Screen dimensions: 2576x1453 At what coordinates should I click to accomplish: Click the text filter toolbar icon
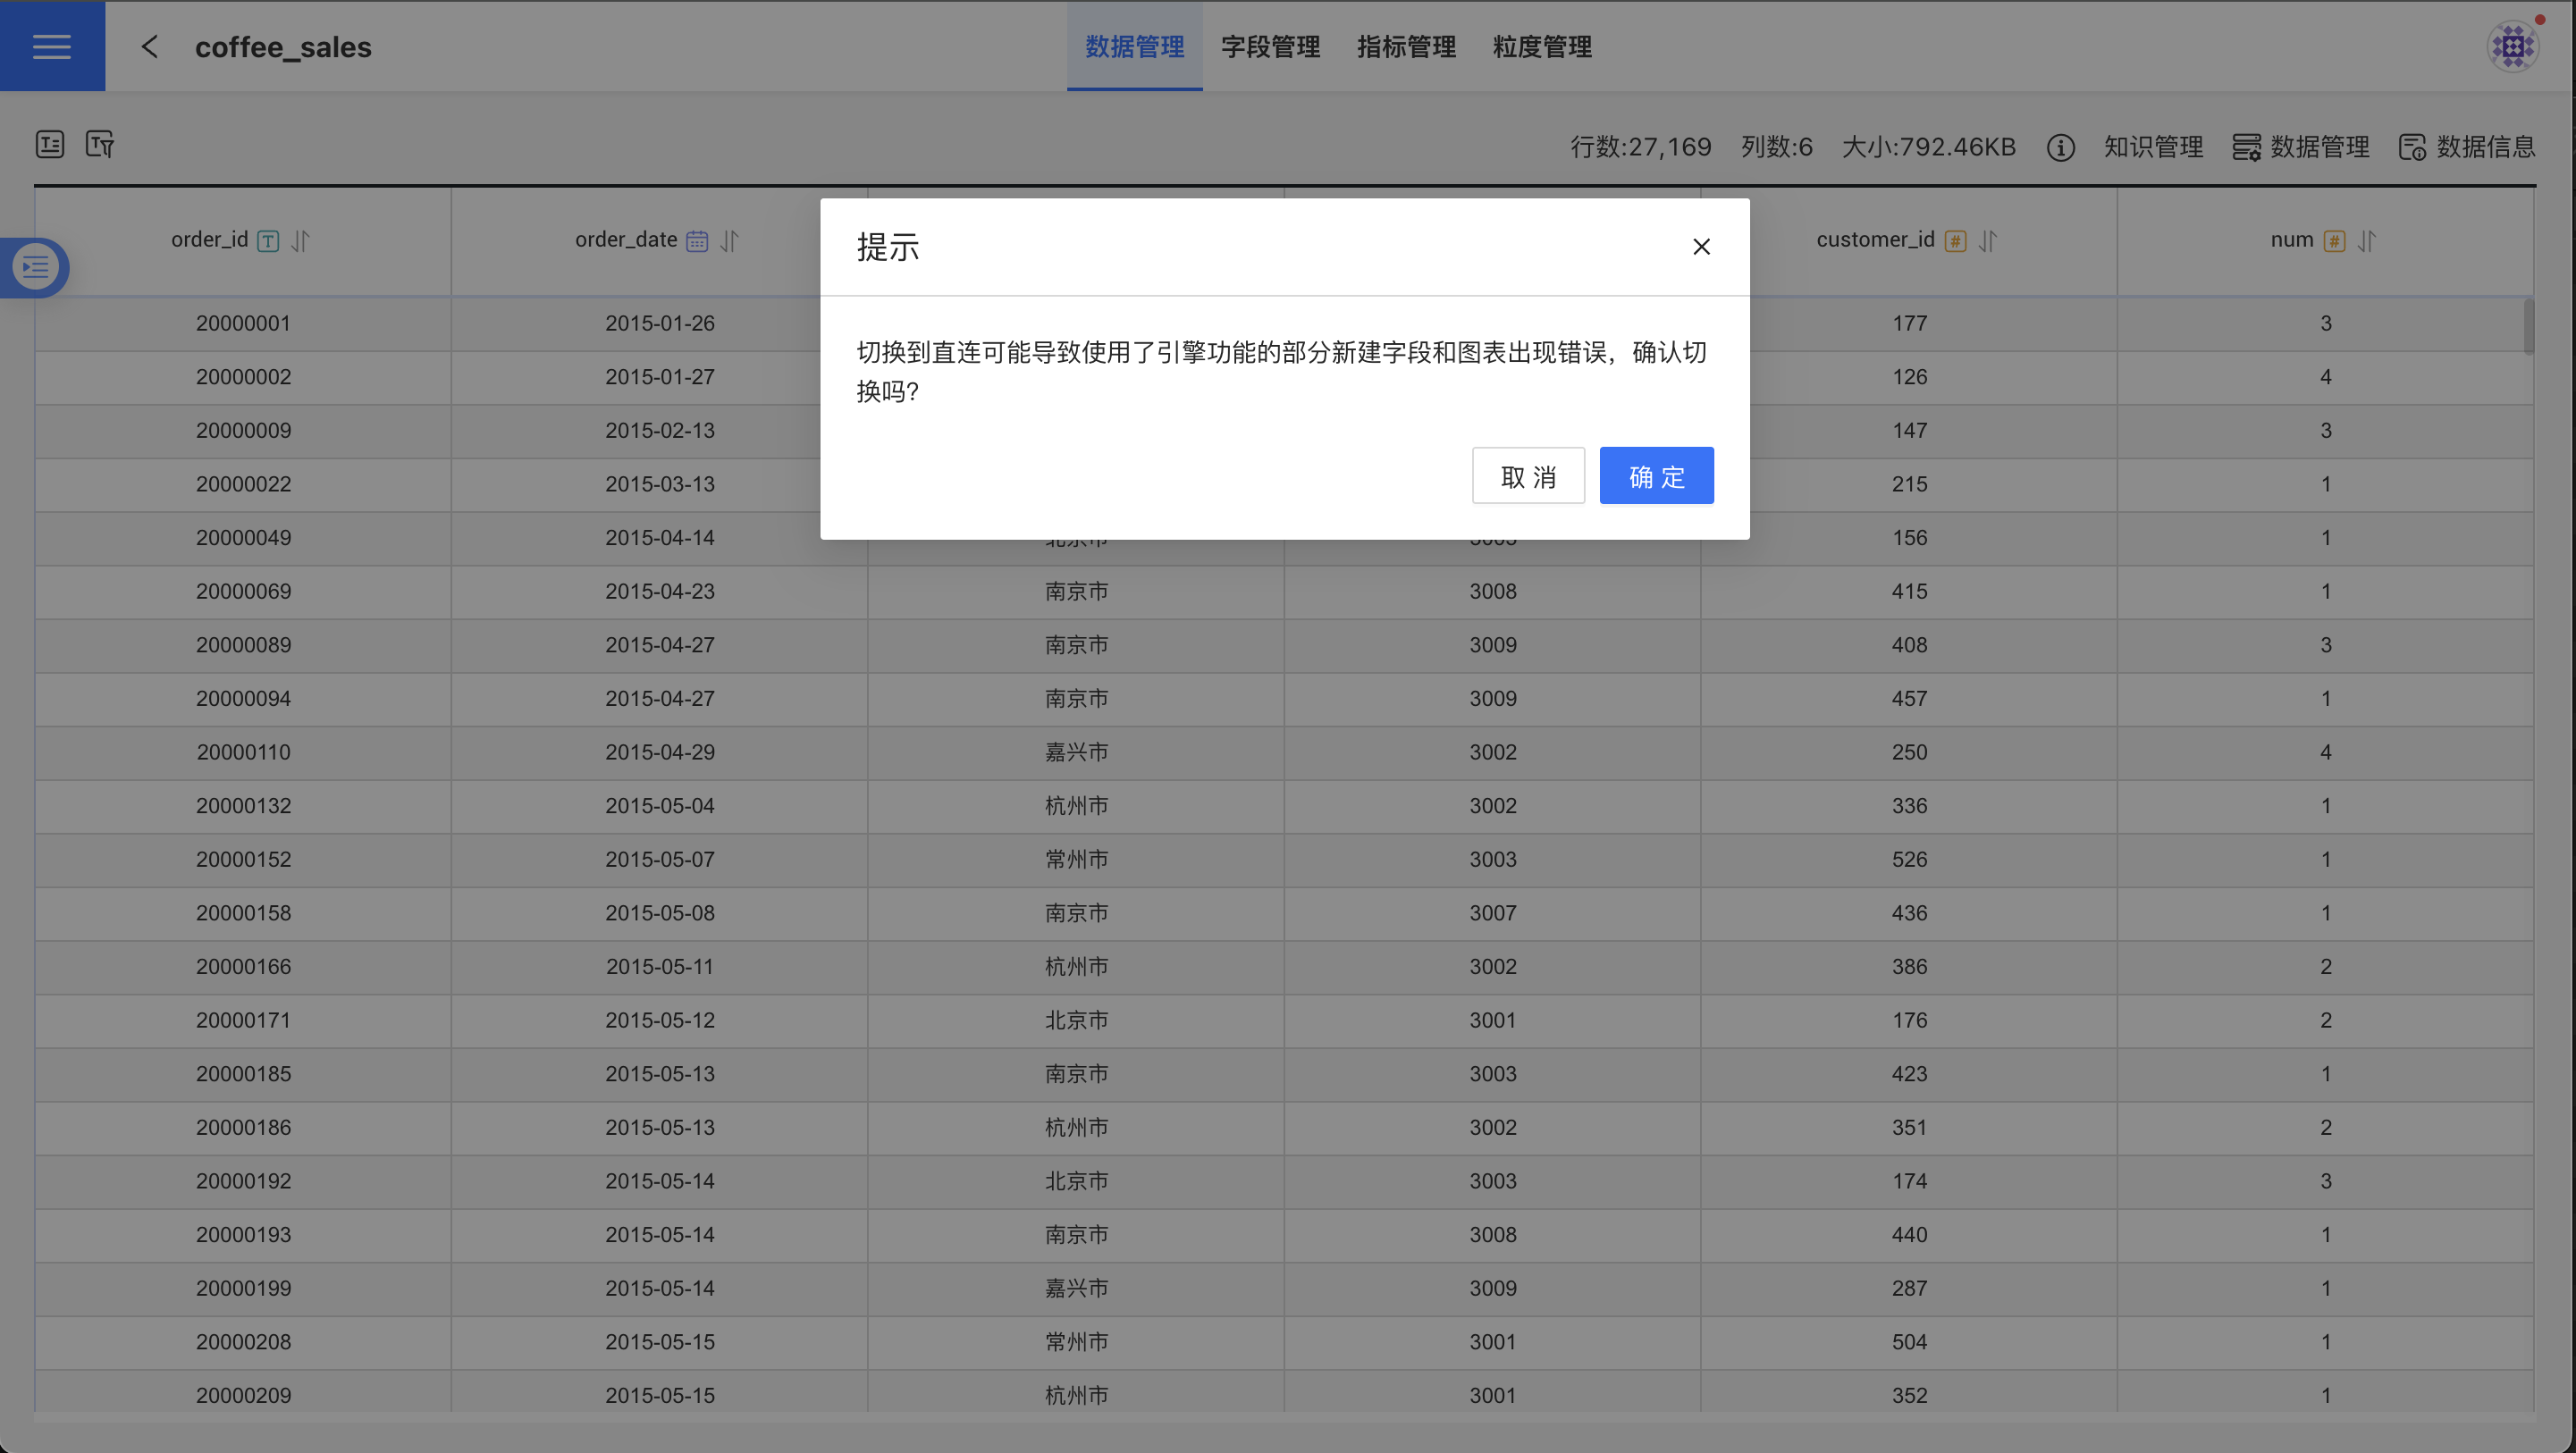coord(100,145)
